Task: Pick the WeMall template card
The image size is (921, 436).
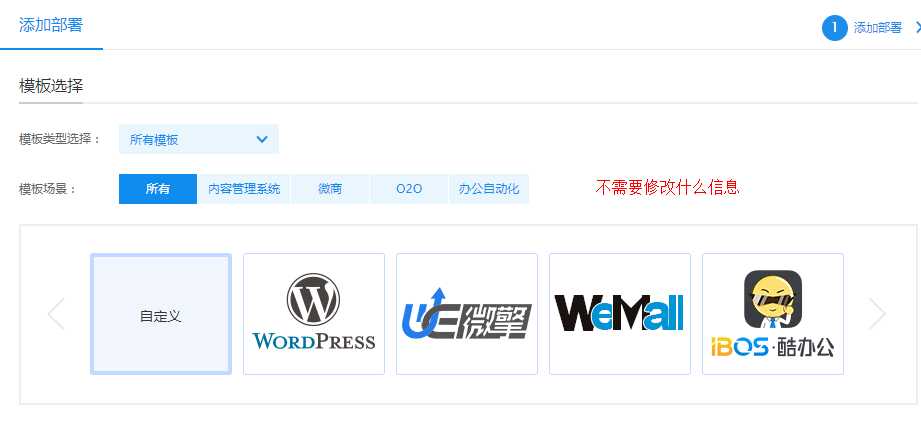Action: pyautogui.click(x=620, y=314)
